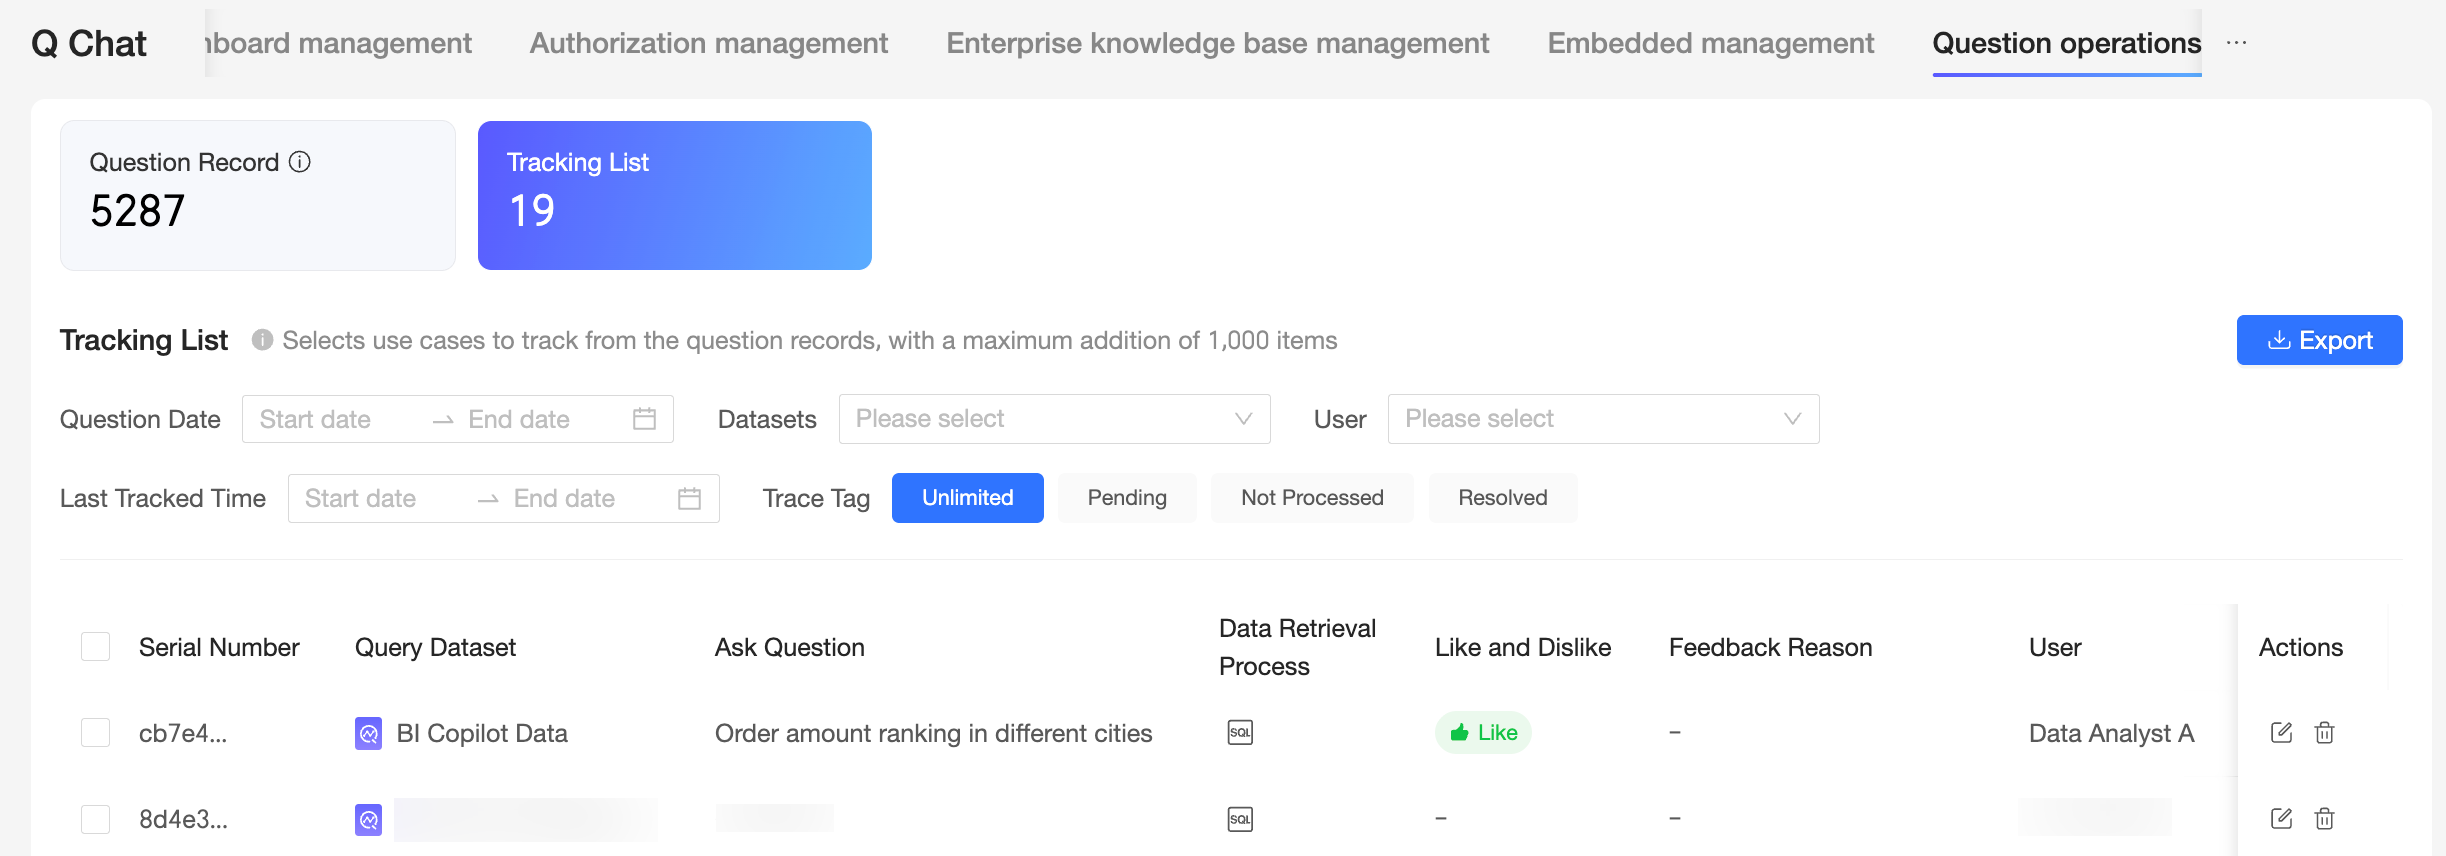Click the info icon beside Question Record
This screenshot has width=2446, height=856.
point(300,162)
